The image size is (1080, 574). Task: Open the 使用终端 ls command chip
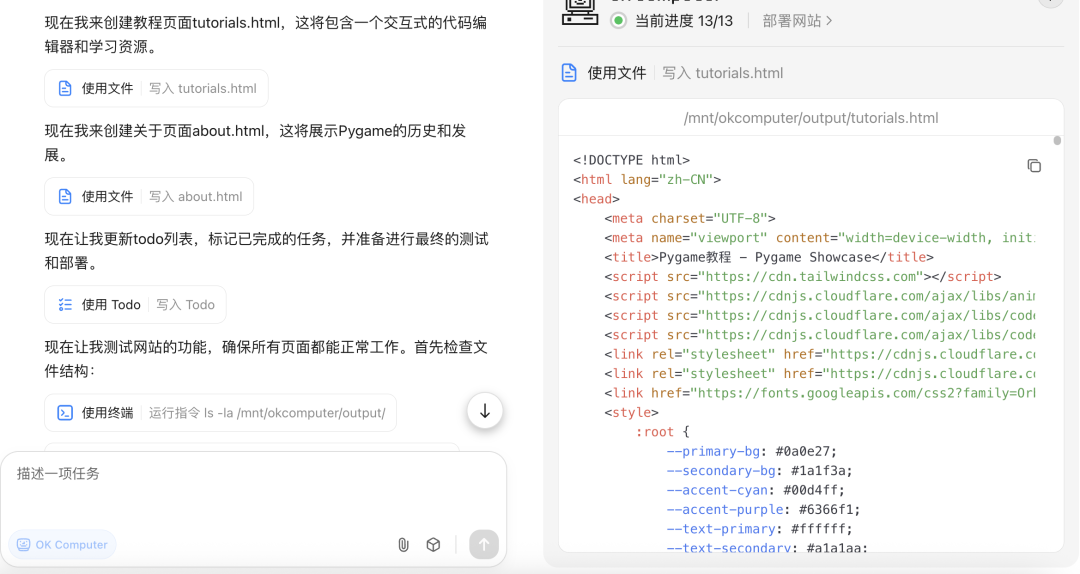(x=220, y=413)
